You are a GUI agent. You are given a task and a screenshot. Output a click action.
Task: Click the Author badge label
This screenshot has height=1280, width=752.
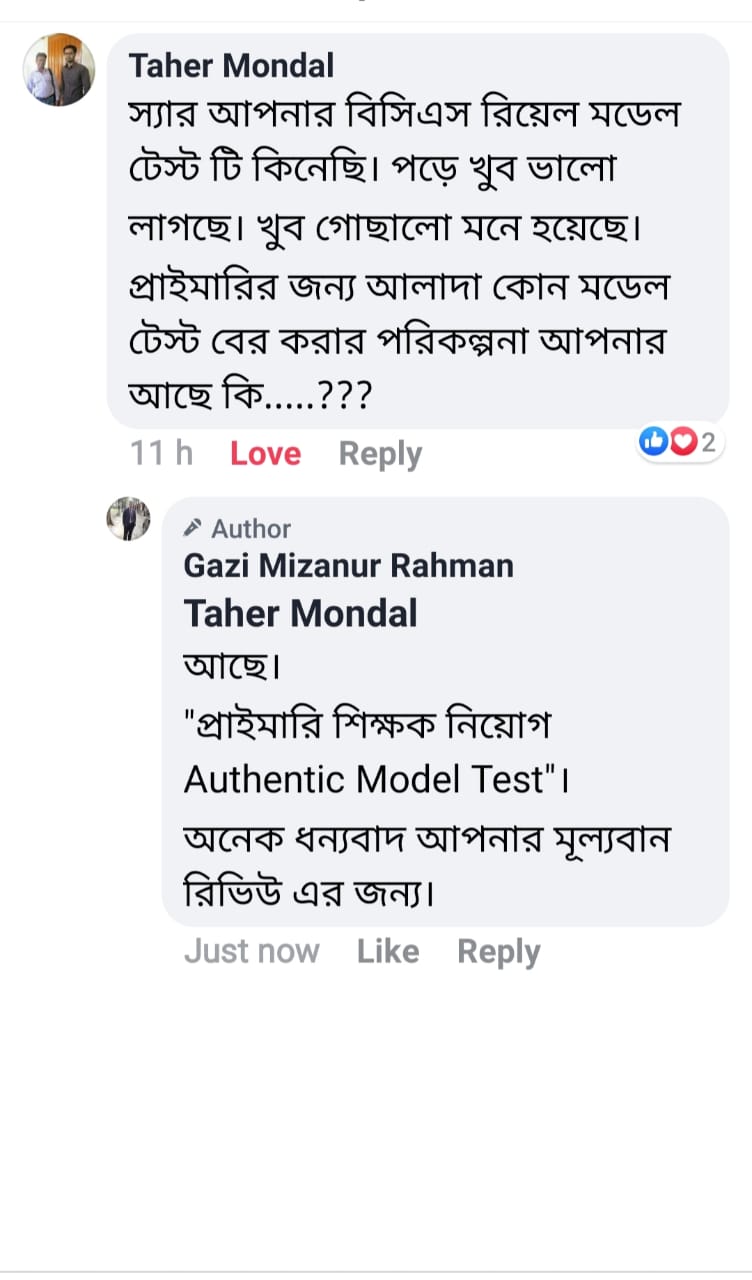[250, 528]
